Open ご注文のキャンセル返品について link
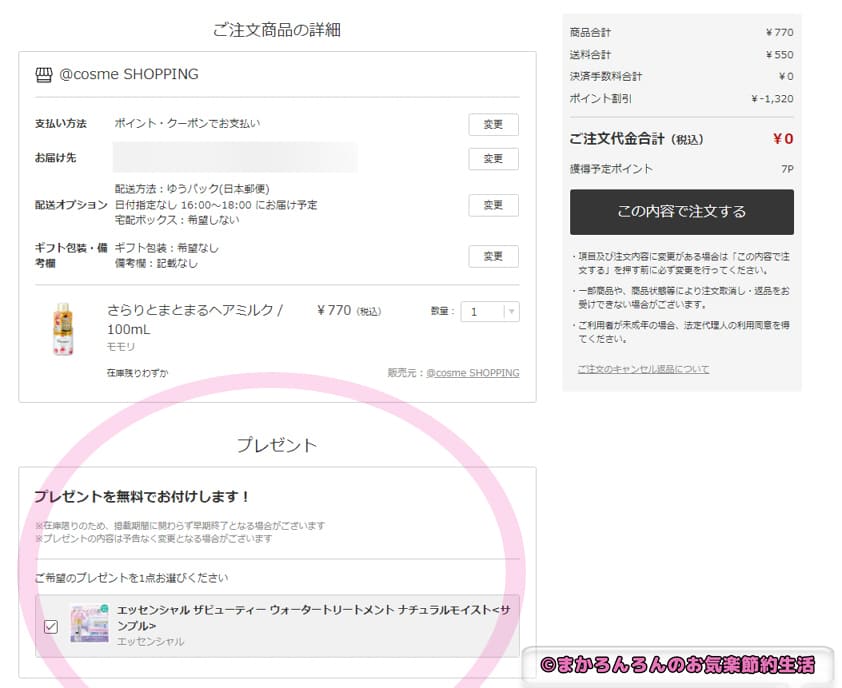 [x=643, y=369]
